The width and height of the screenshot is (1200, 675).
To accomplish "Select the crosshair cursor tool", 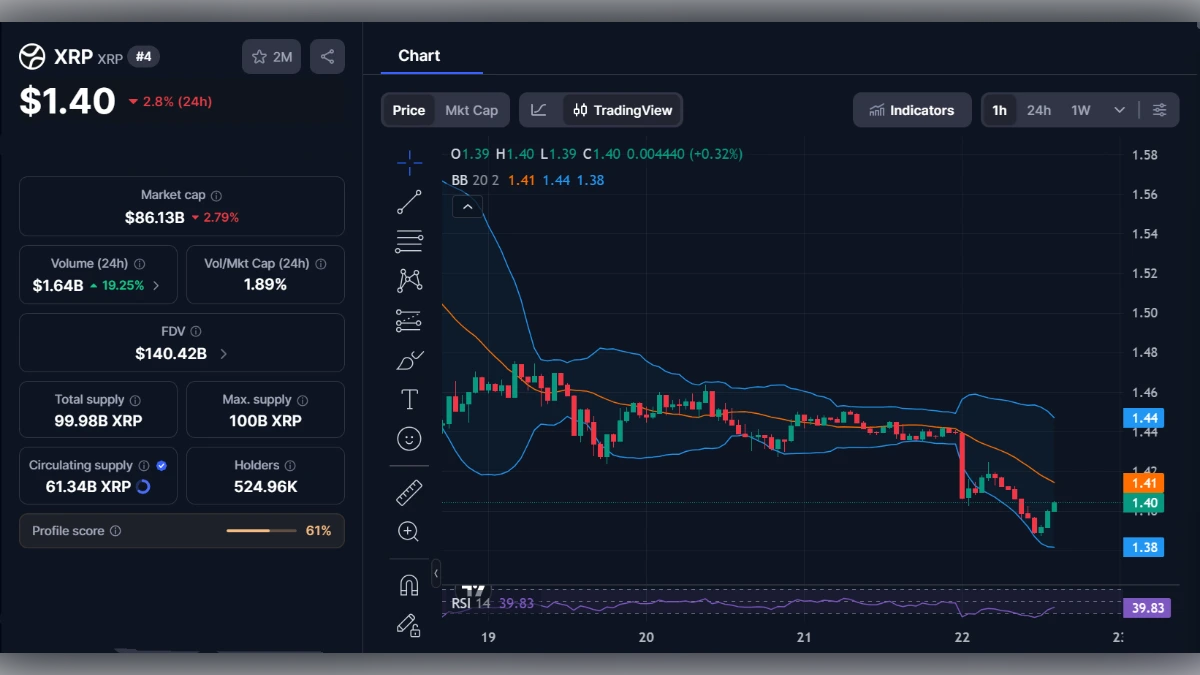I will tap(409, 162).
